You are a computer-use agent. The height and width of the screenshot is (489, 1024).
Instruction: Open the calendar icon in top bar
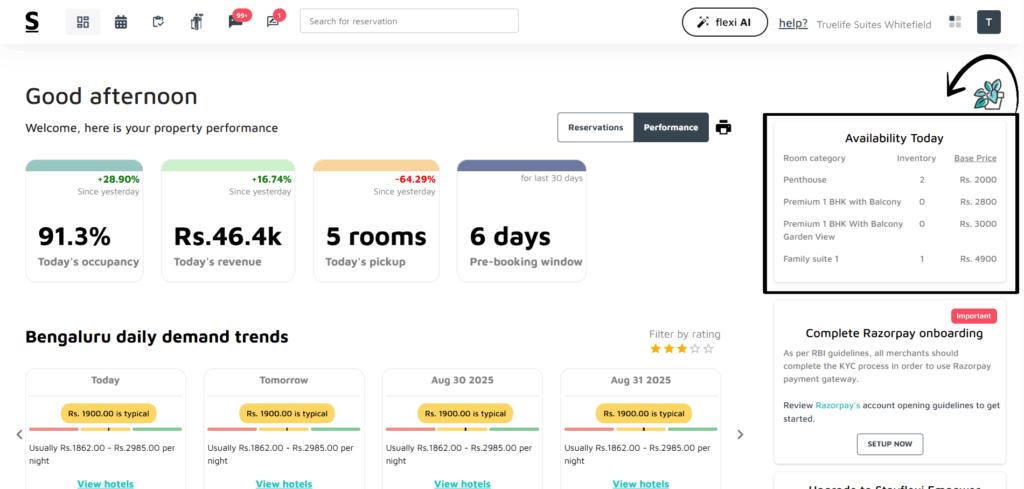point(121,22)
